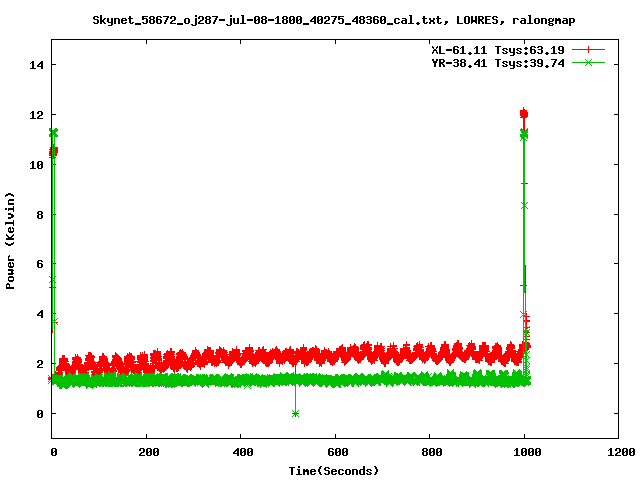Screen dimensions: 640x480
Task: Click the y-axis tick label 4
Action: click(40, 314)
